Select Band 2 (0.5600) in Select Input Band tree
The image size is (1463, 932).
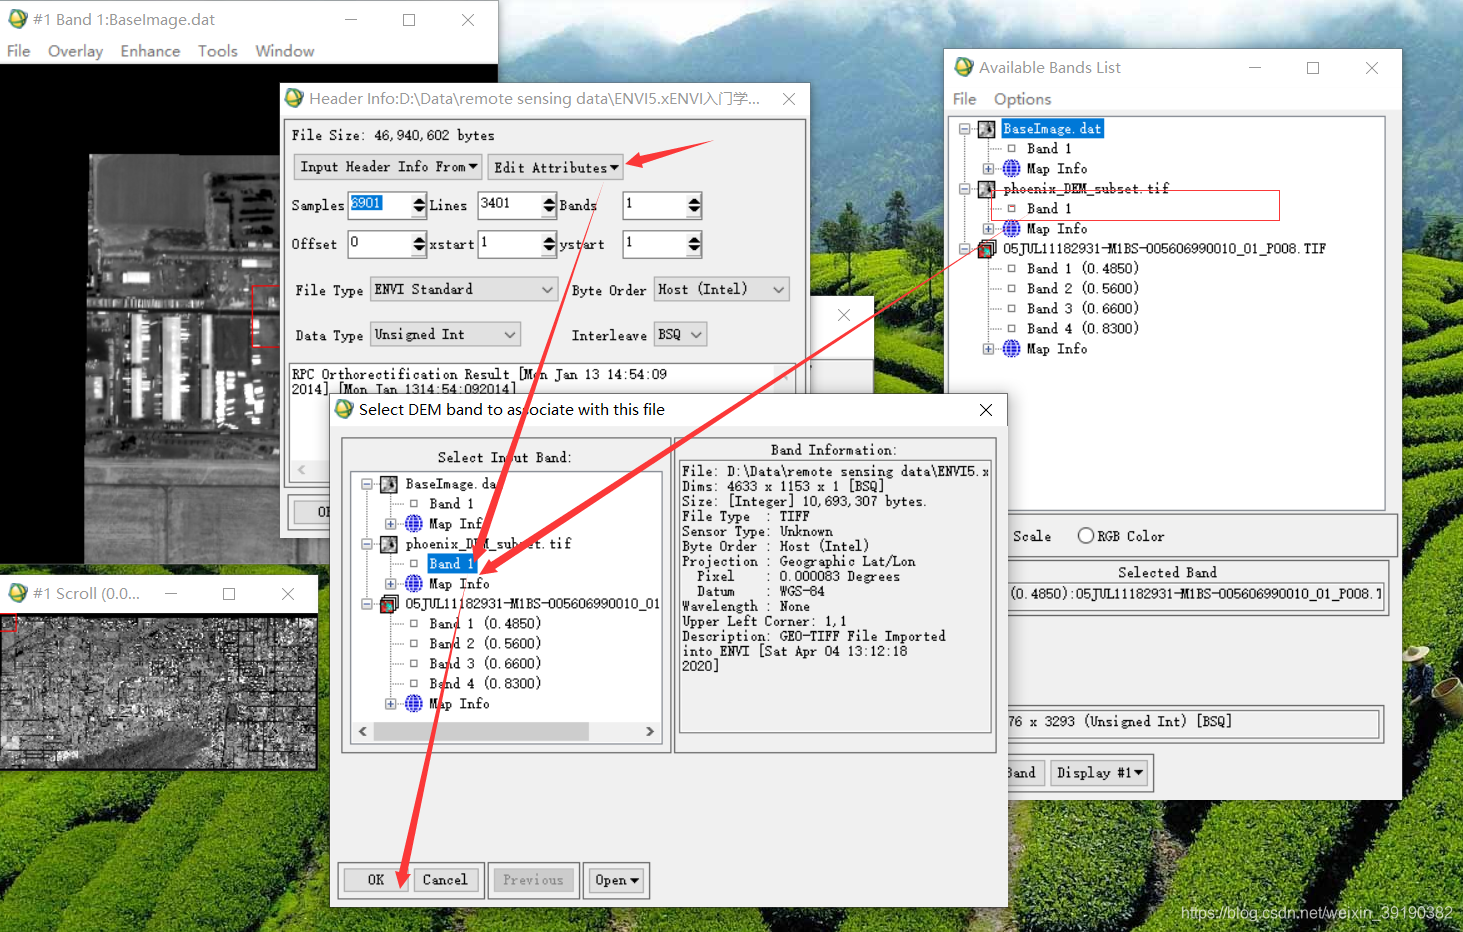point(485,644)
